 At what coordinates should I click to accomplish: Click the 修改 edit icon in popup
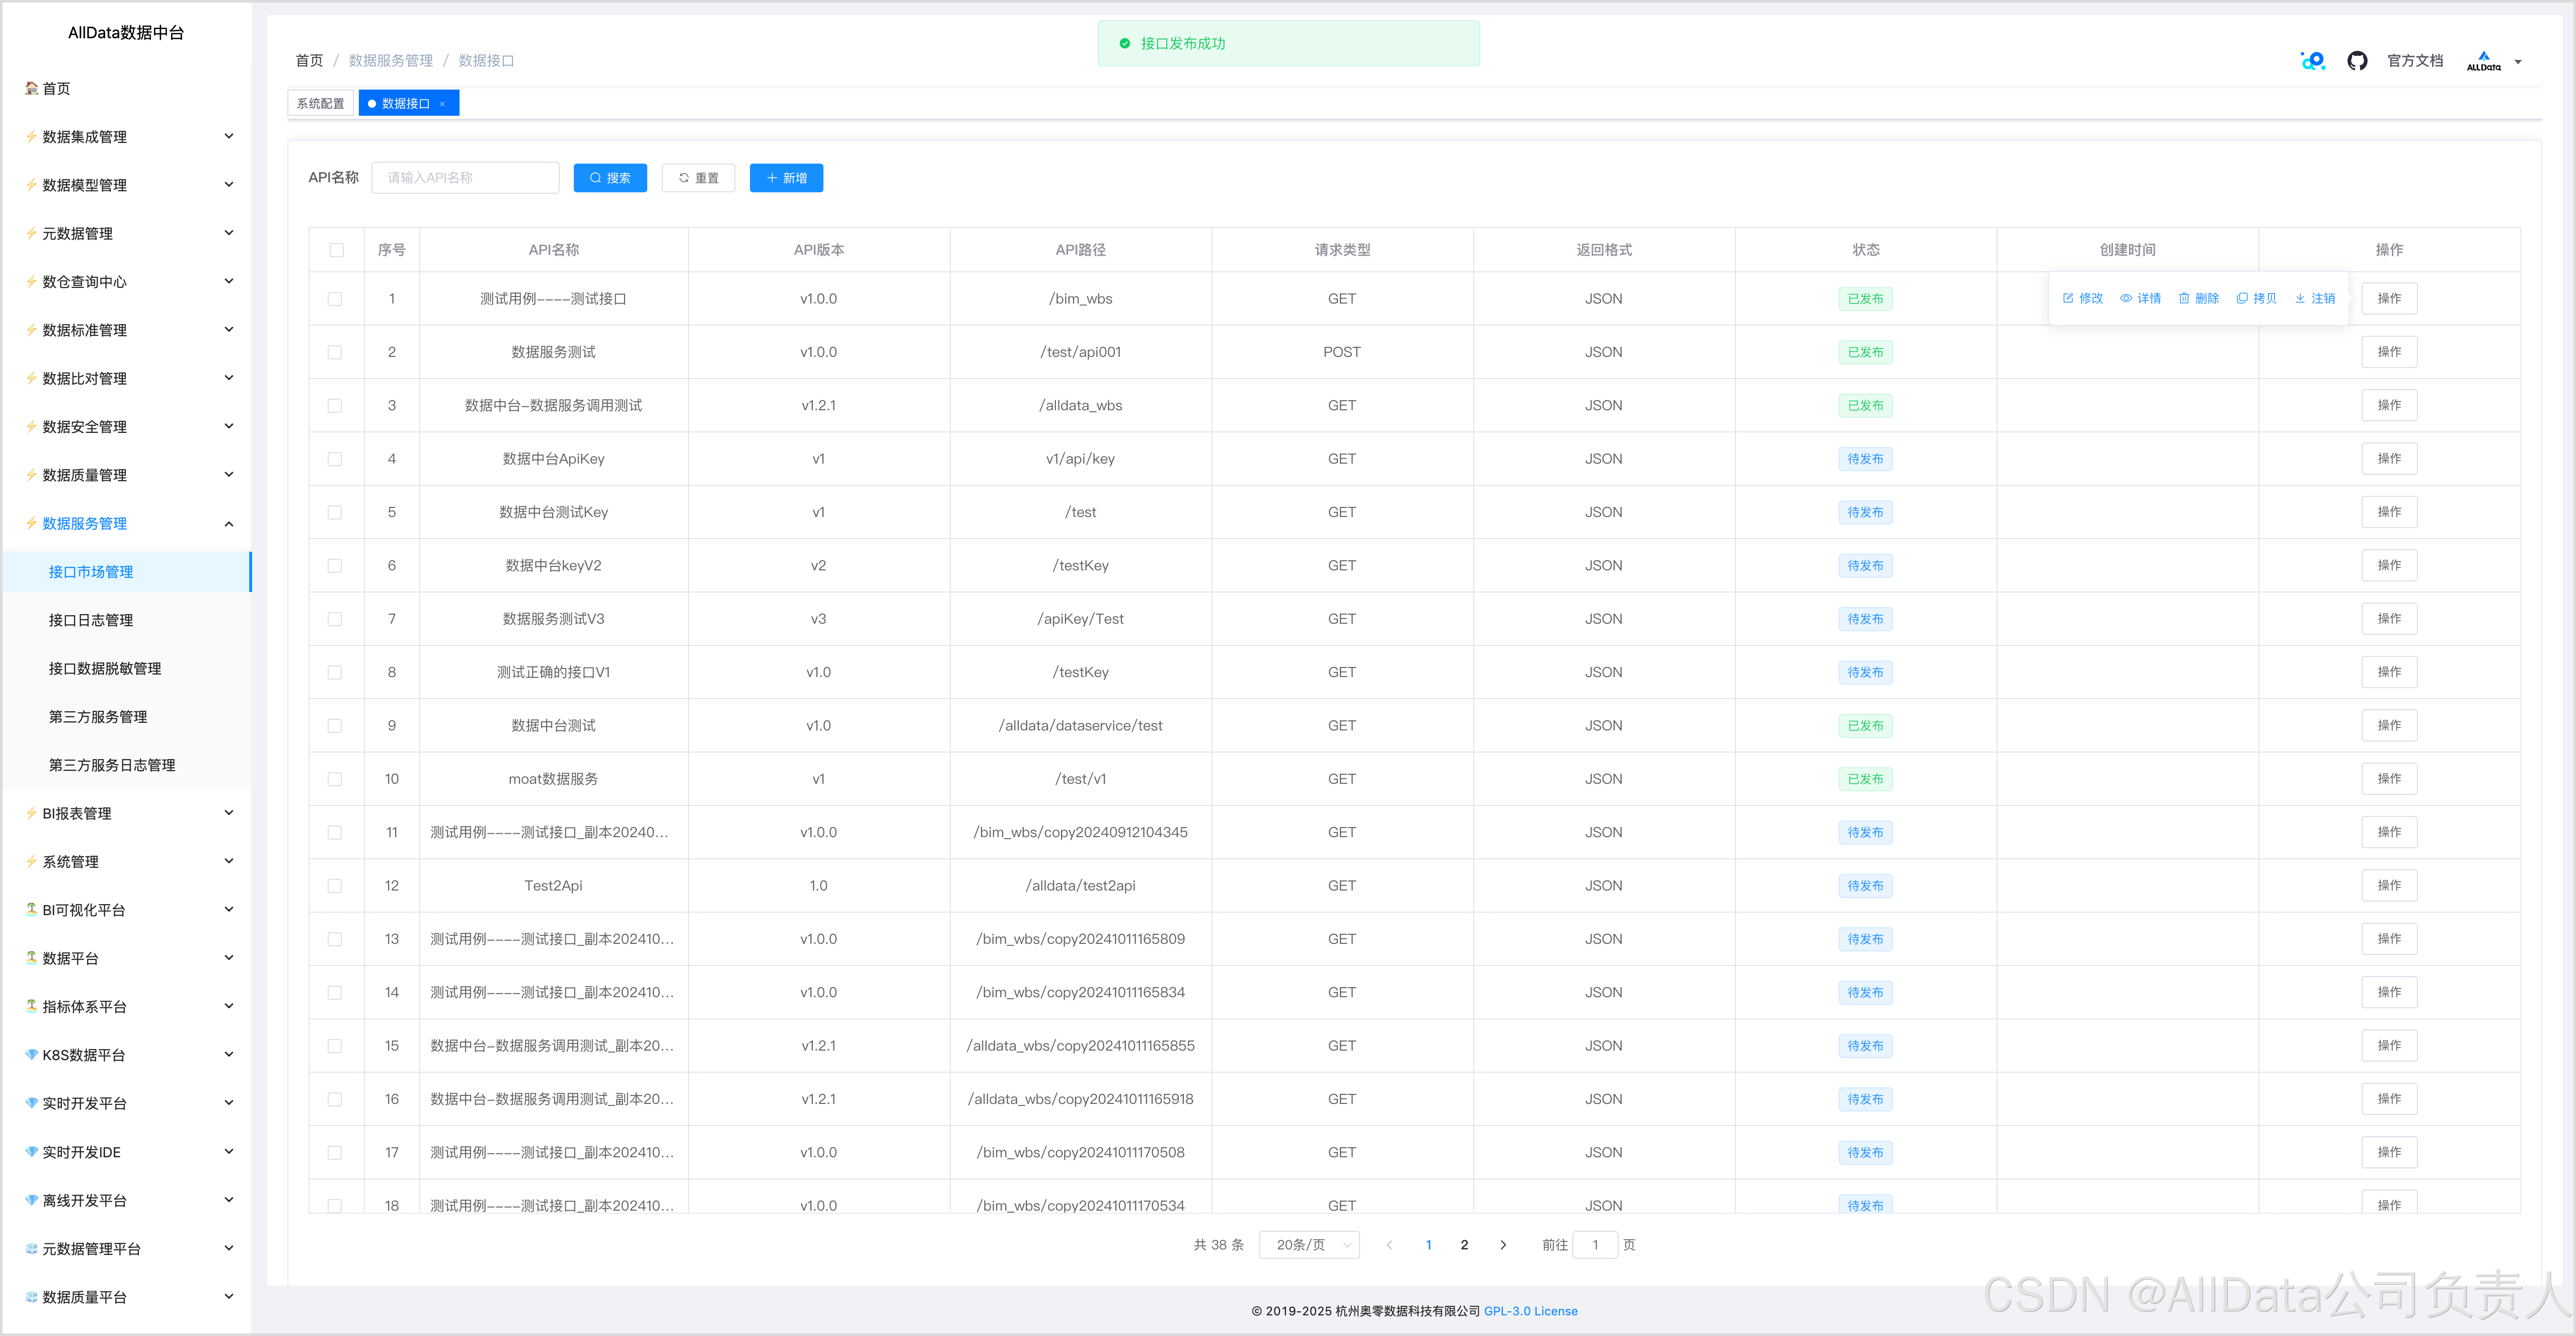click(2068, 298)
